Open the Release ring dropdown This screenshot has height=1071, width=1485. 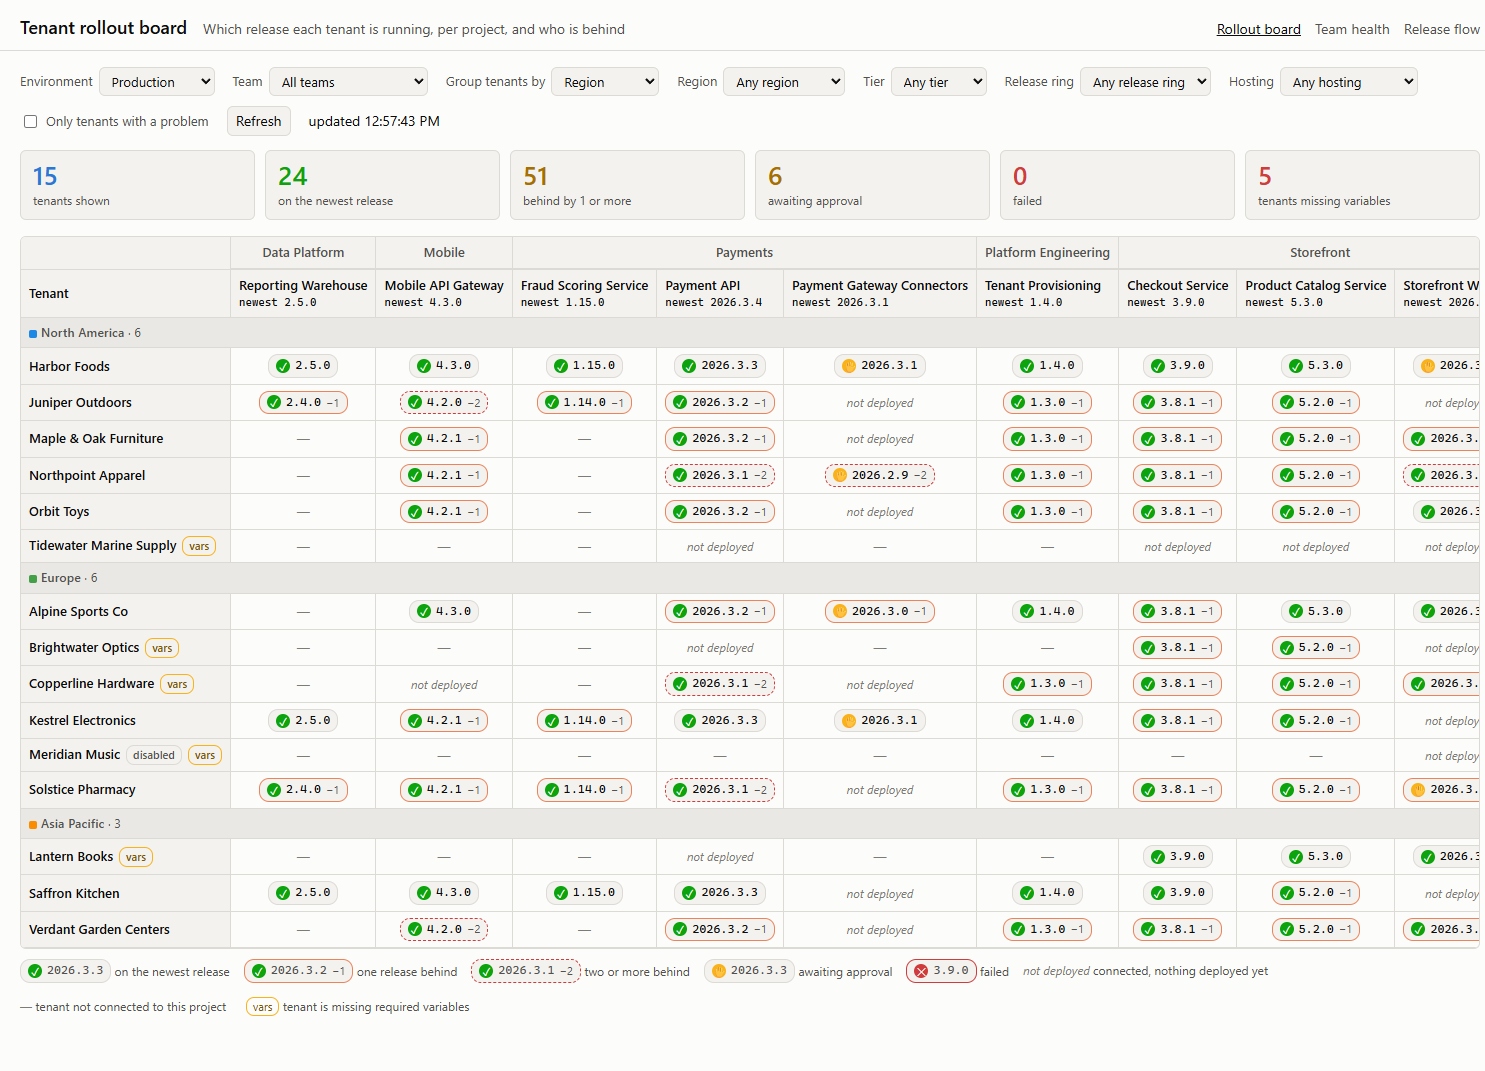tap(1145, 82)
